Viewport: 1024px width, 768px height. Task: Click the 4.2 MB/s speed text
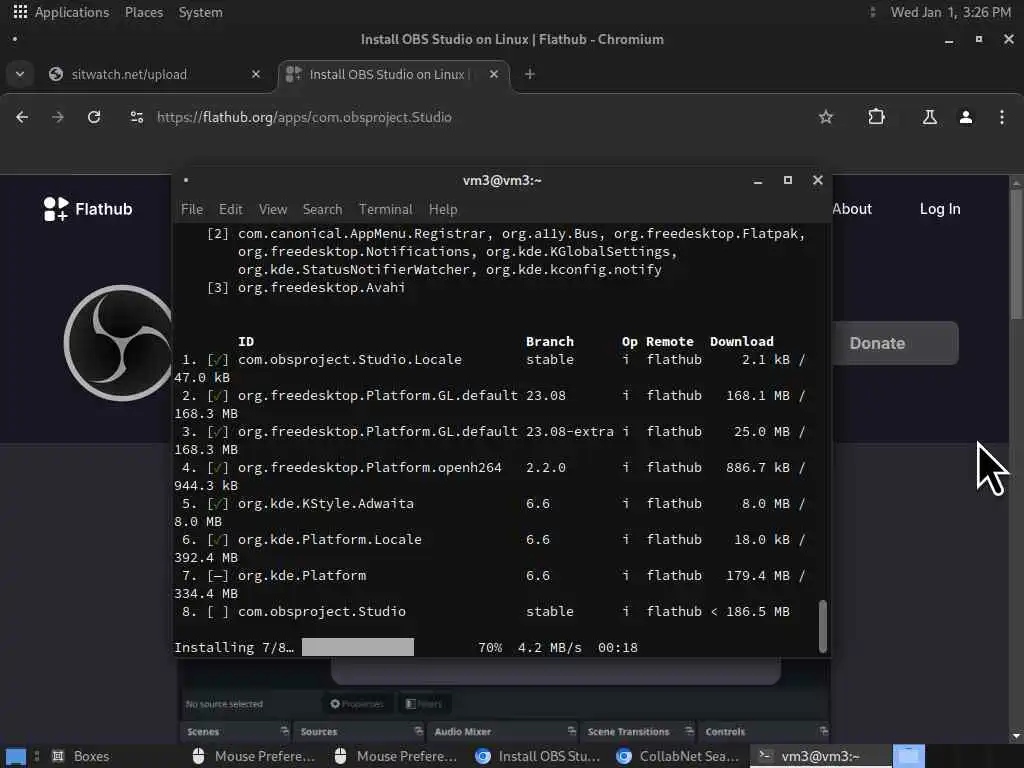tap(550, 647)
